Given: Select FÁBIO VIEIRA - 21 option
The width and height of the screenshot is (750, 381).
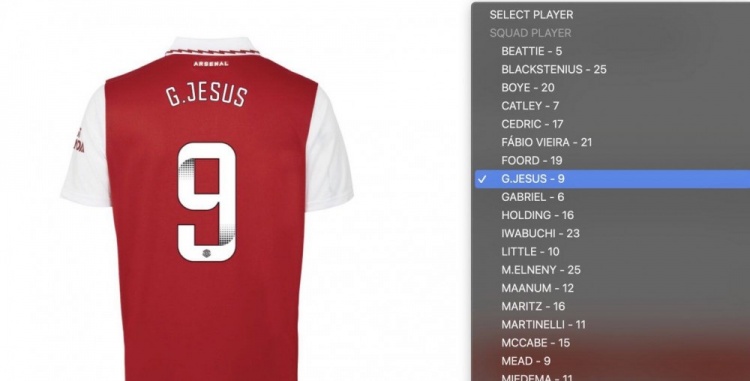Looking at the screenshot, I should 612,142.
